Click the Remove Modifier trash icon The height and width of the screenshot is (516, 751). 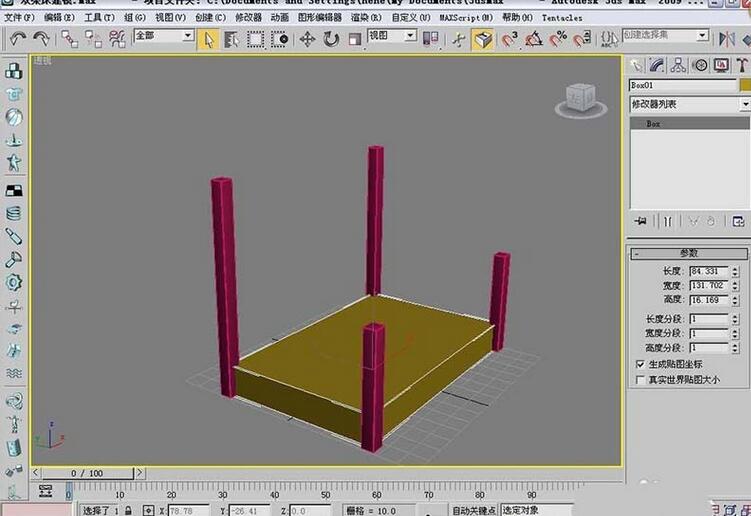(x=711, y=221)
